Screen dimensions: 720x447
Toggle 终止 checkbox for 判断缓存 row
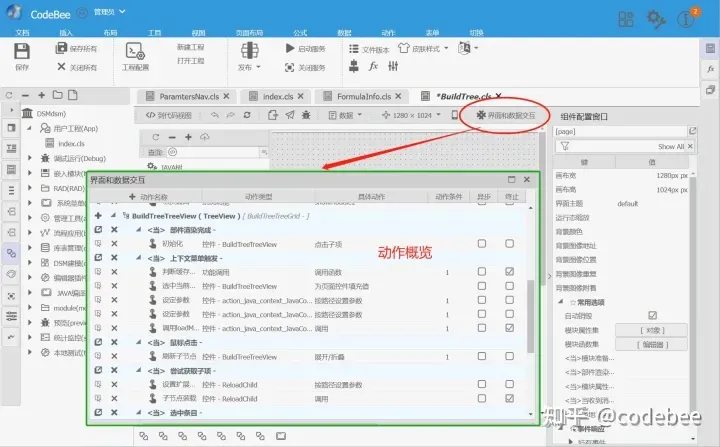[x=511, y=271]
